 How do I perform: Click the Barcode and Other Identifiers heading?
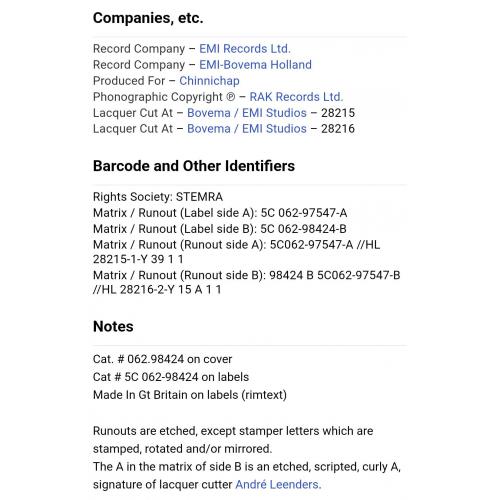pyautogui.click(x=194, y=166)
